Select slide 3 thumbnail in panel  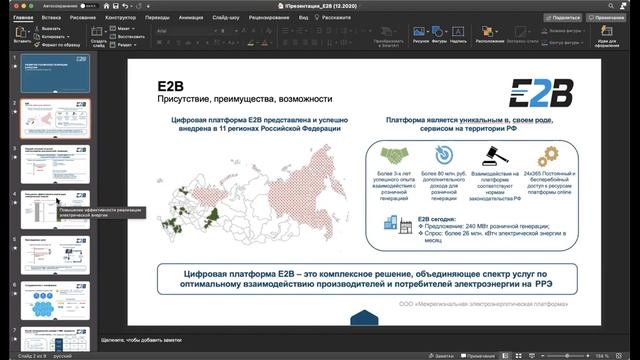tap(55, 164)
